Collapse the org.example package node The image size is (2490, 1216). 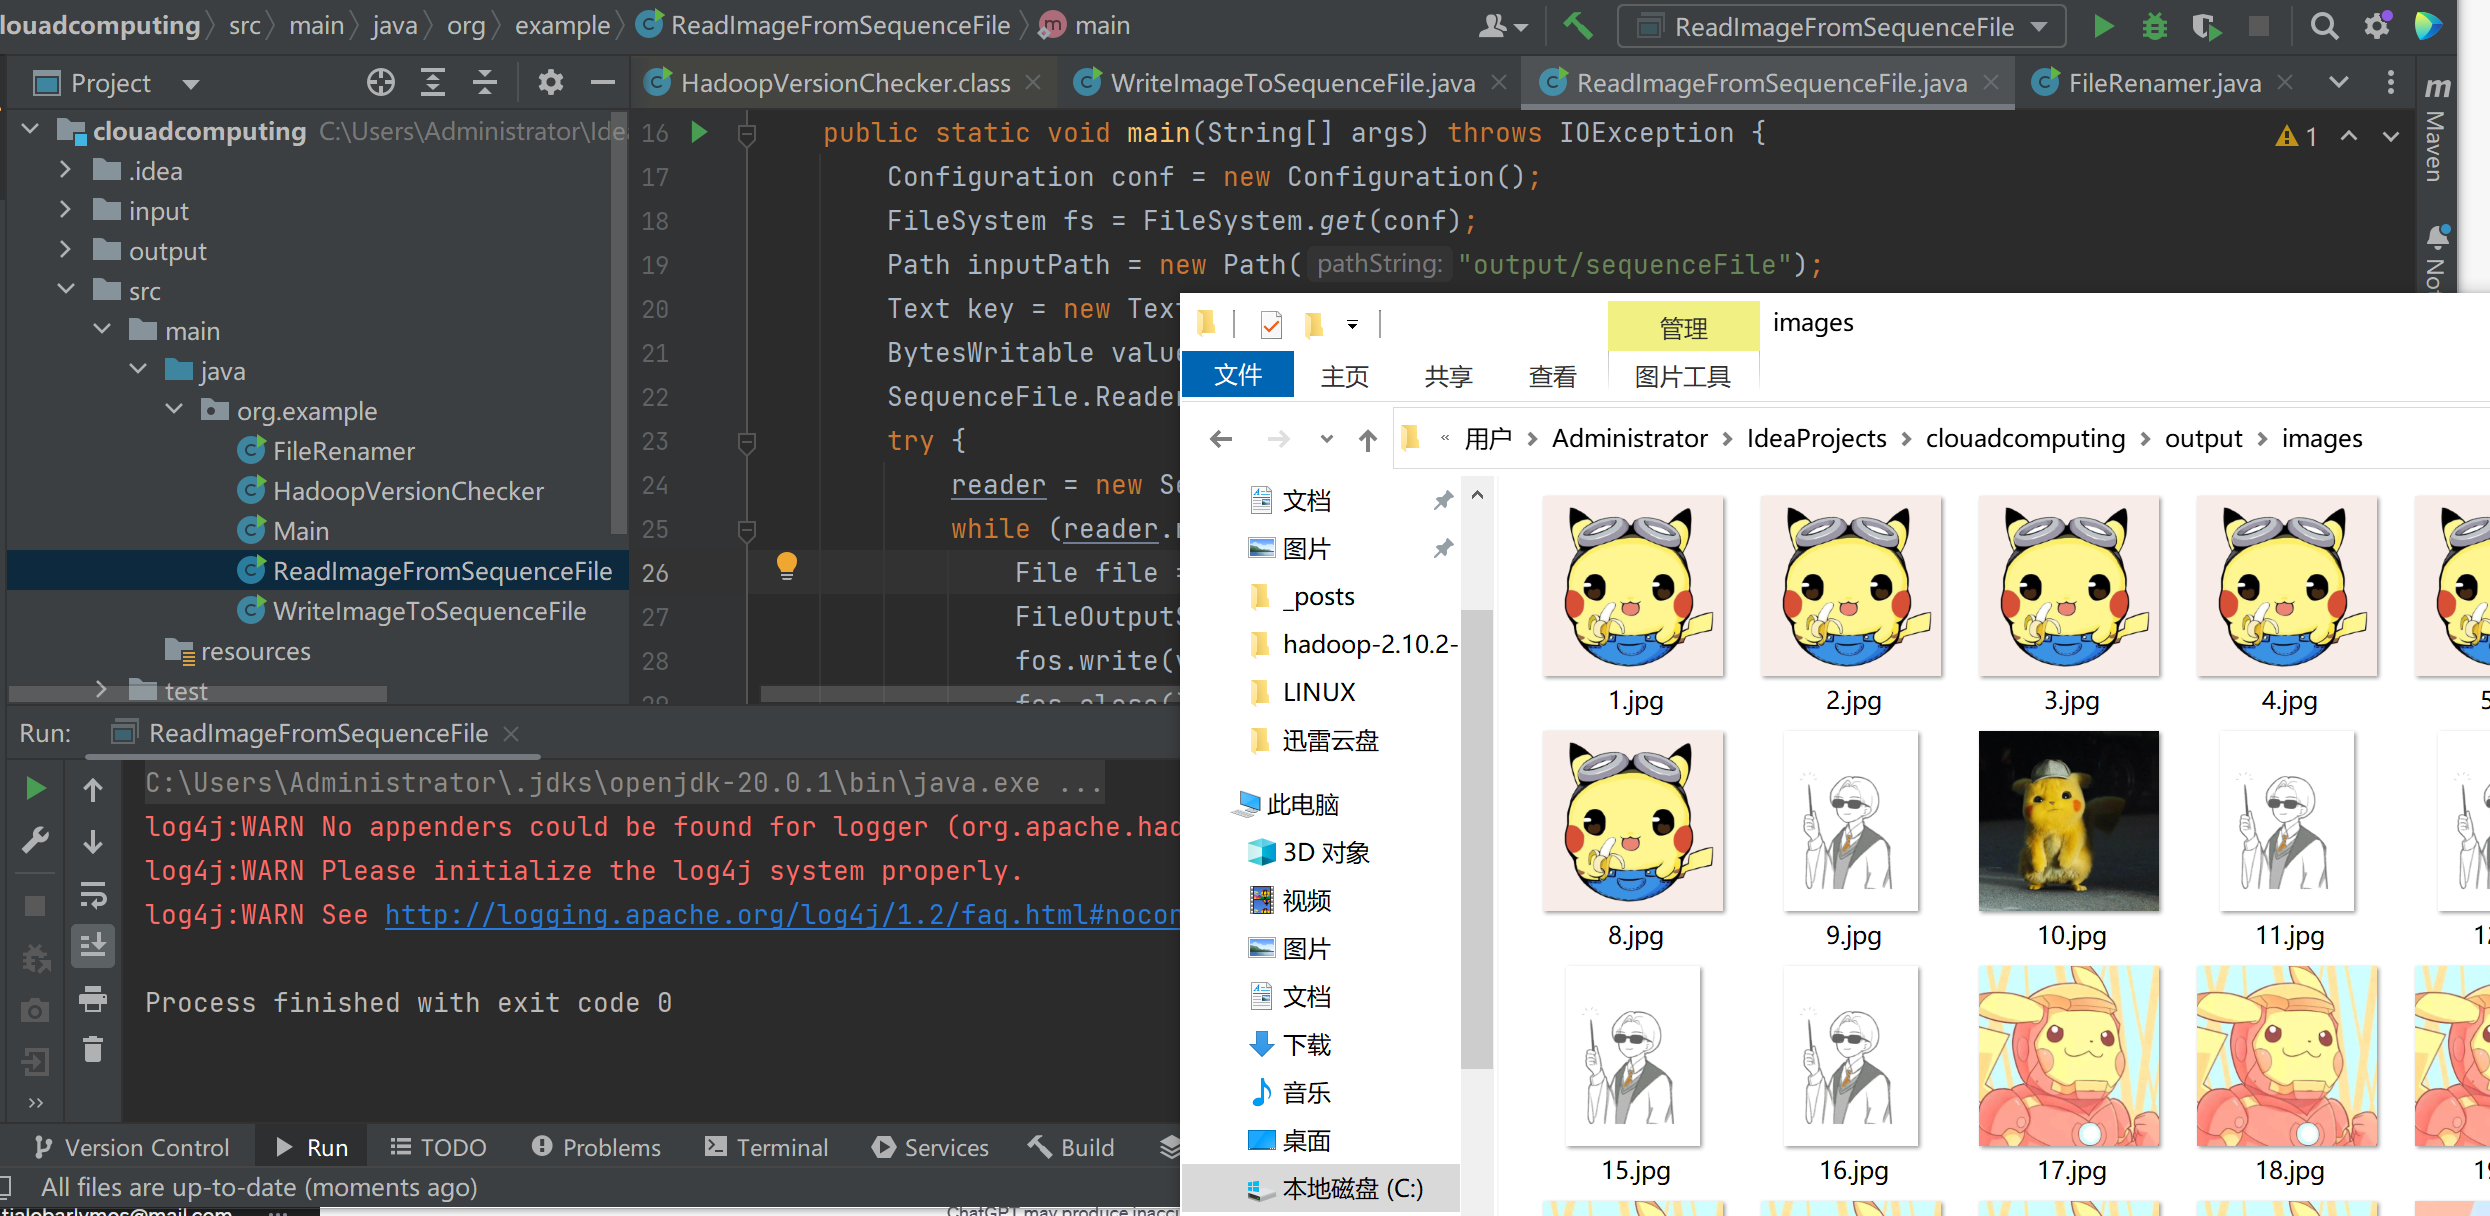coord(174,410)
